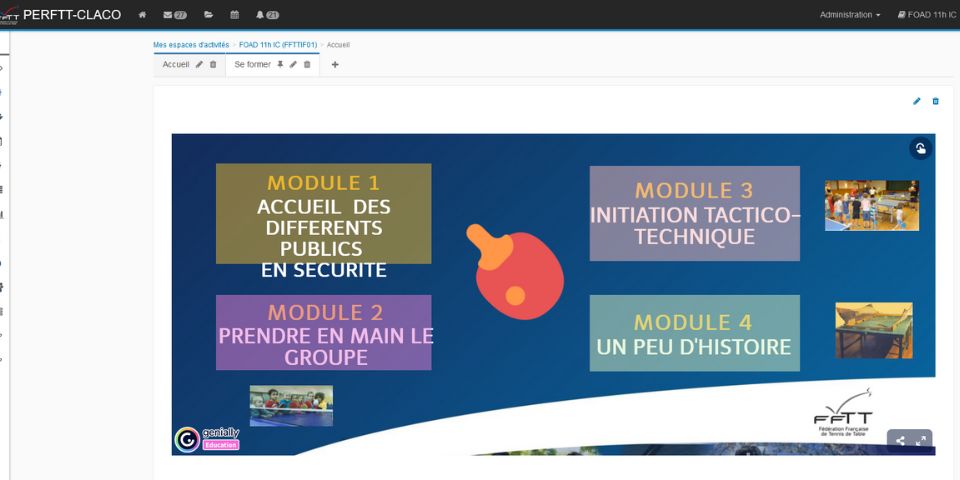Toggle Genially interactive elements hand icon
Screen dimensions: 960x480
point(920,149)
